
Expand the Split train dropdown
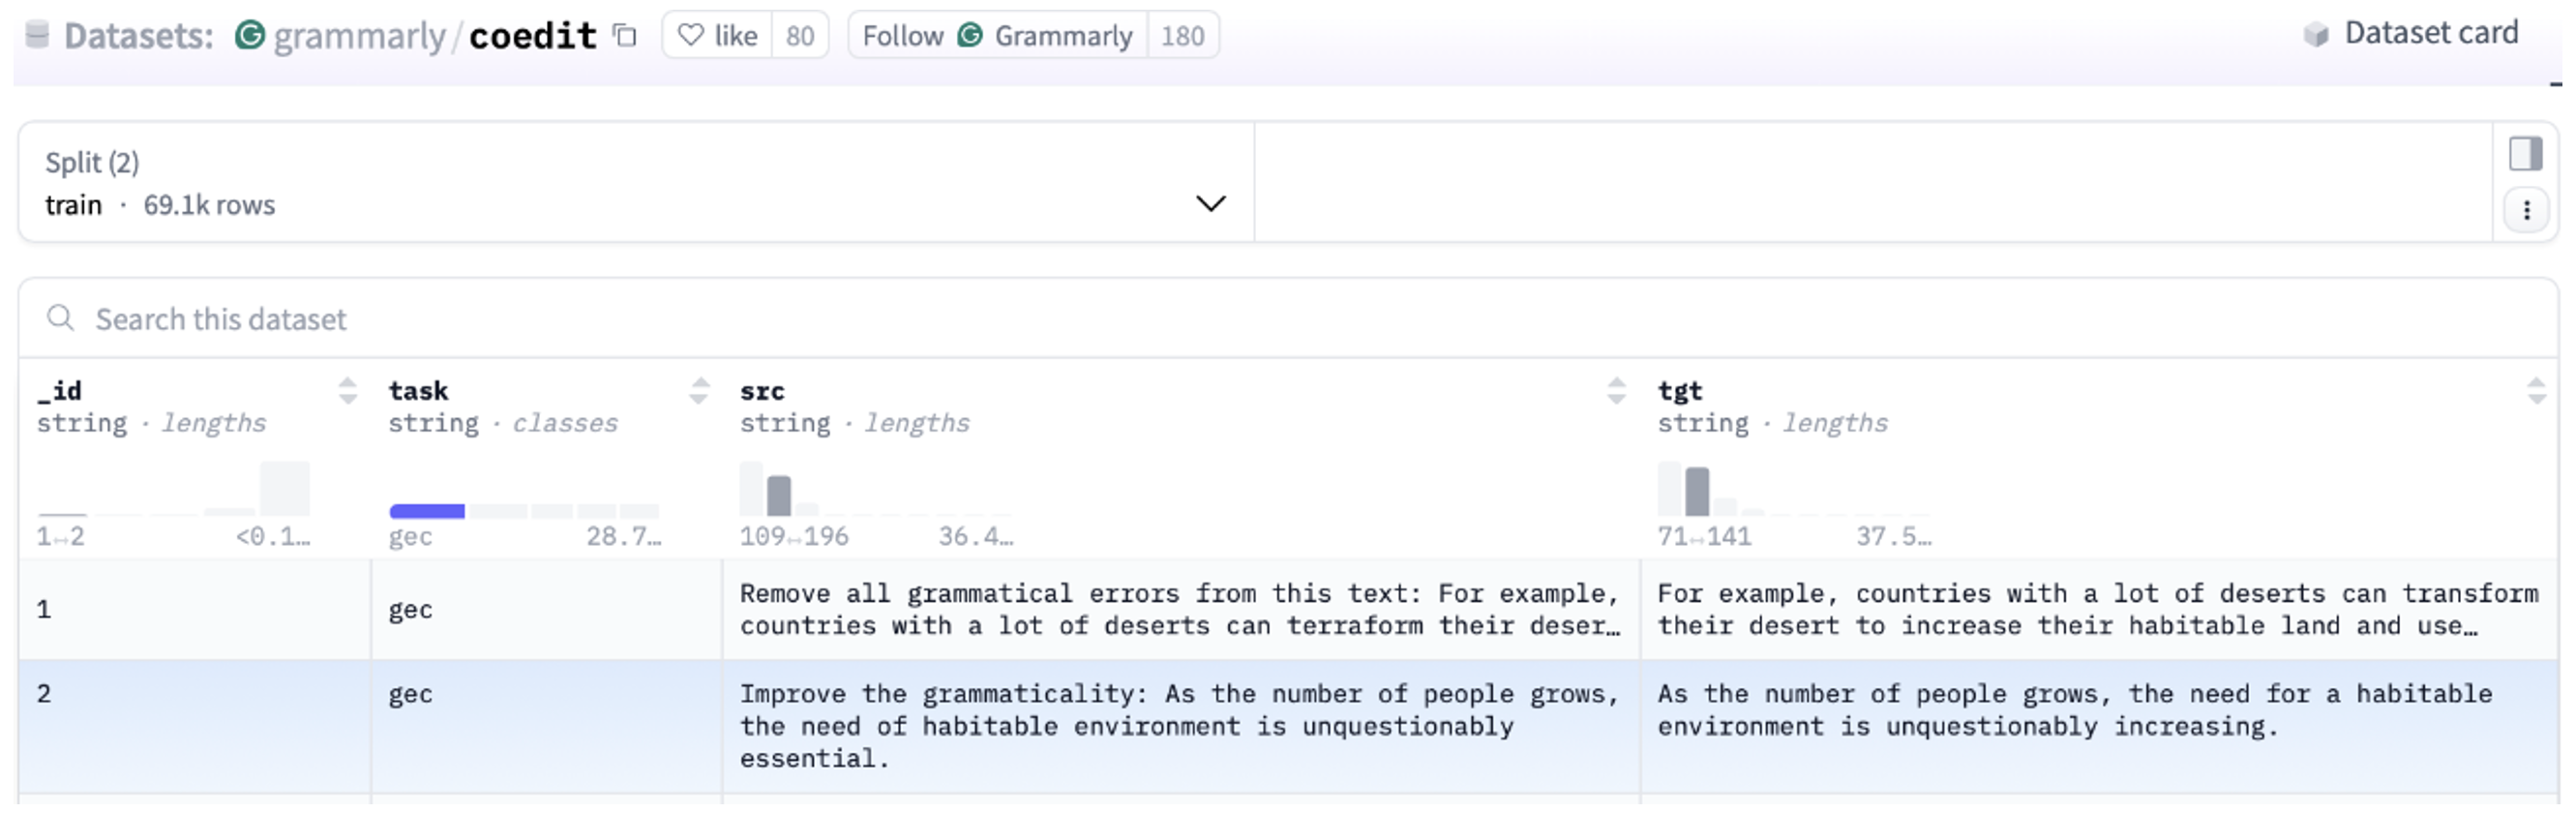click(1210, 204)
